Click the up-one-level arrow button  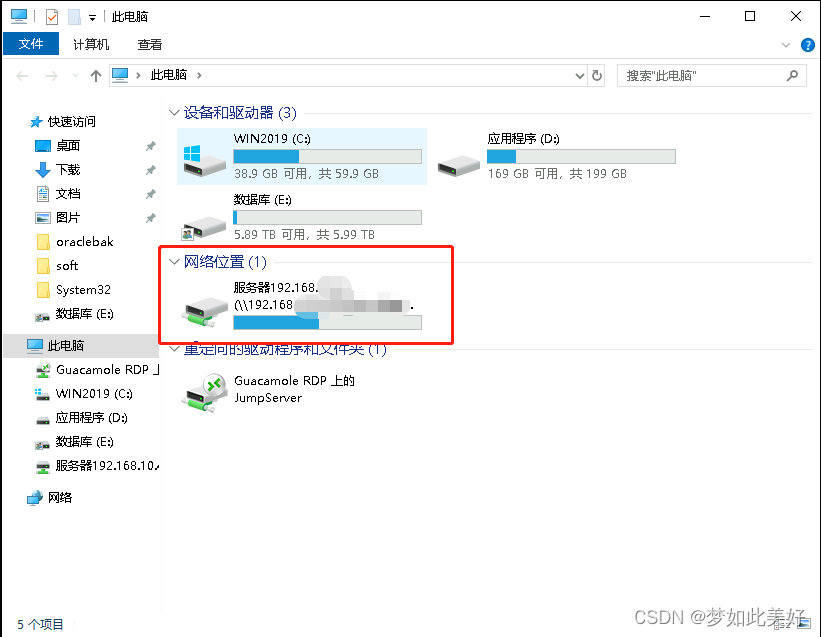tap(95, 76)
